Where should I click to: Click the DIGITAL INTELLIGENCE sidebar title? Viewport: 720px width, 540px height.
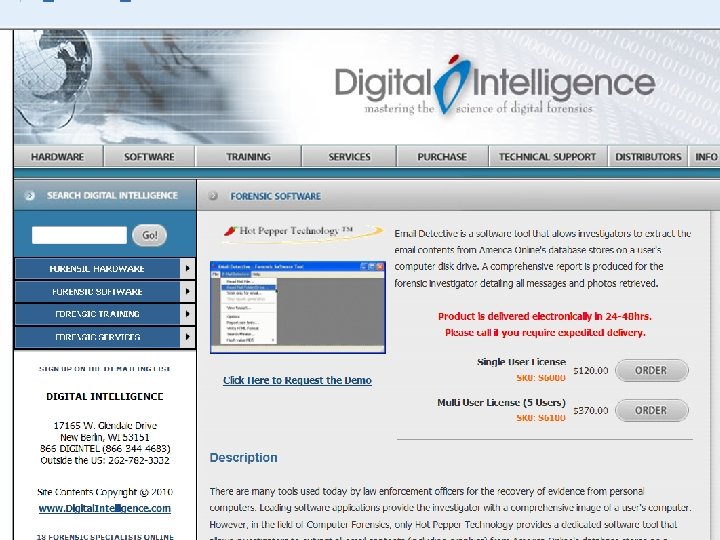[105, 397]
